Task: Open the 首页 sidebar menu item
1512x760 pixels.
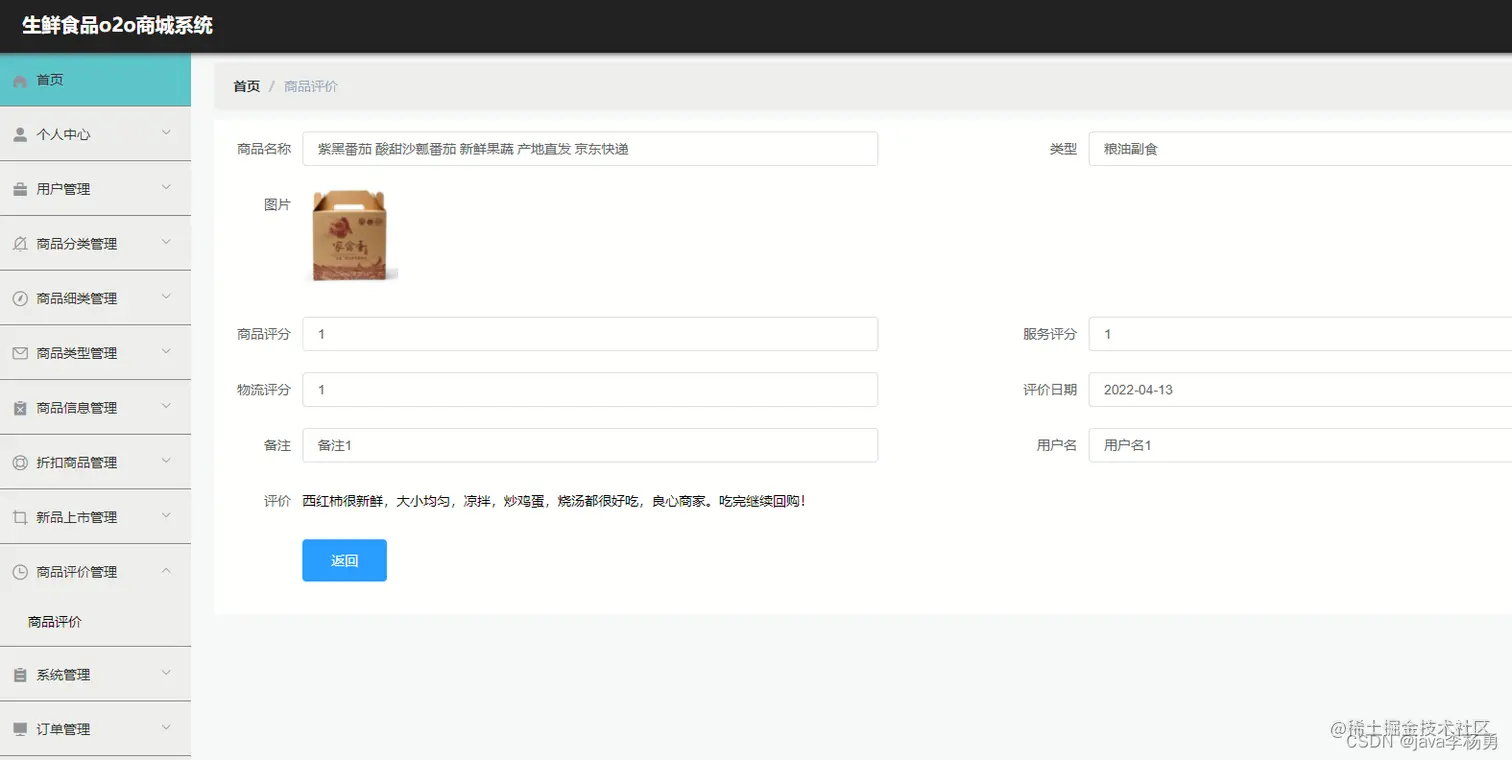Action: click(95, 80)
